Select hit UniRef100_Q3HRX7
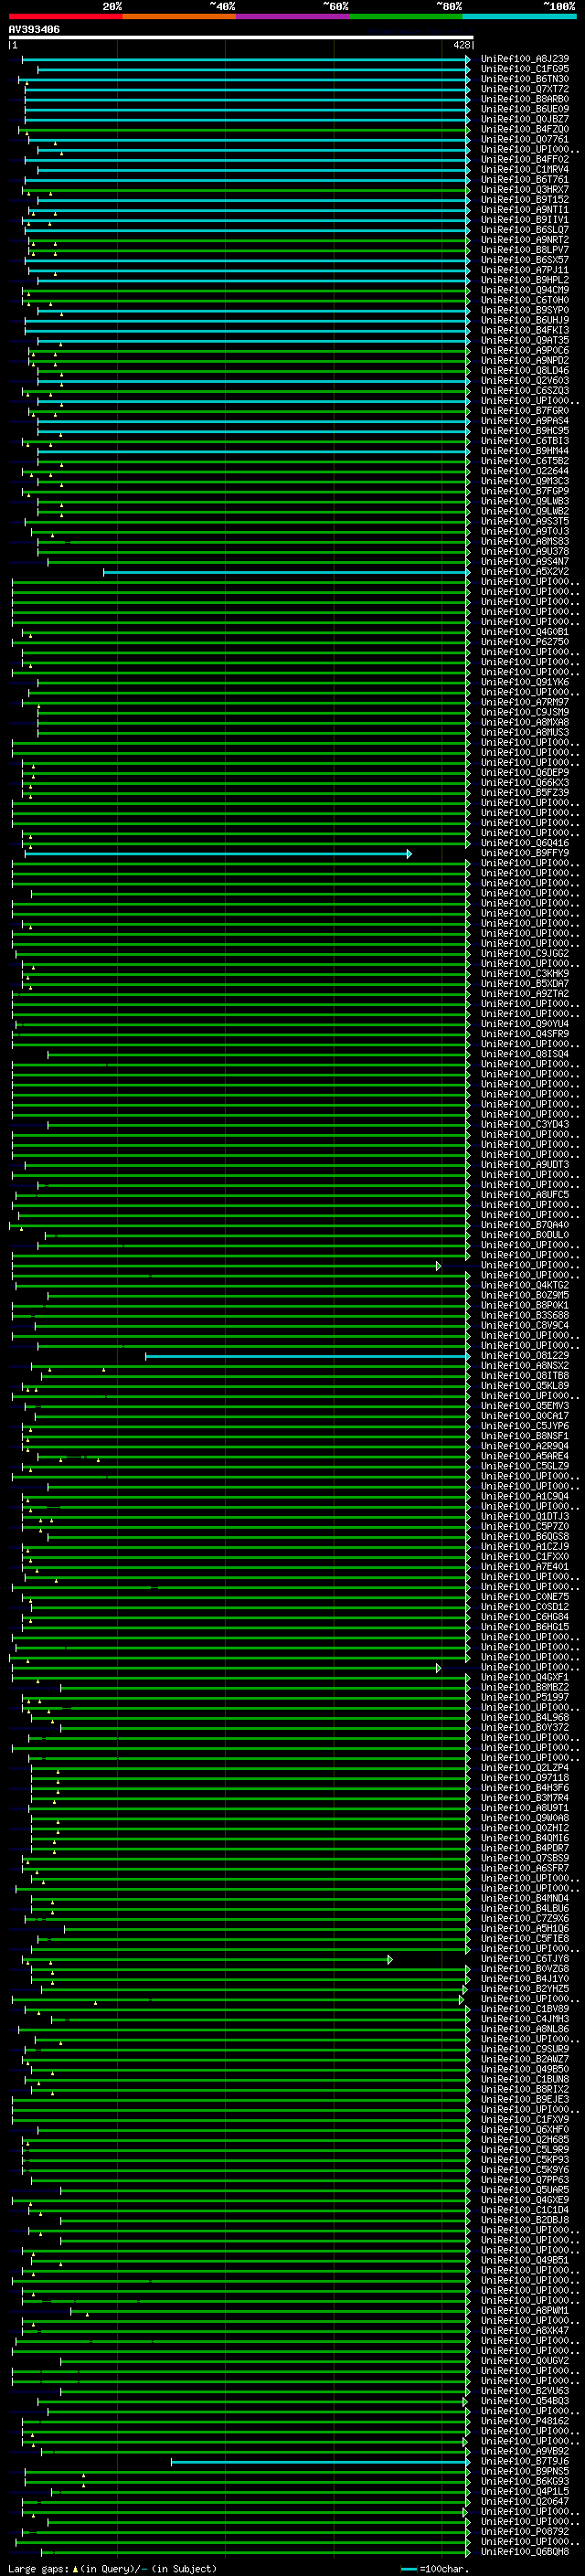Screen dimensions: 585x2576 click(525, 189)
